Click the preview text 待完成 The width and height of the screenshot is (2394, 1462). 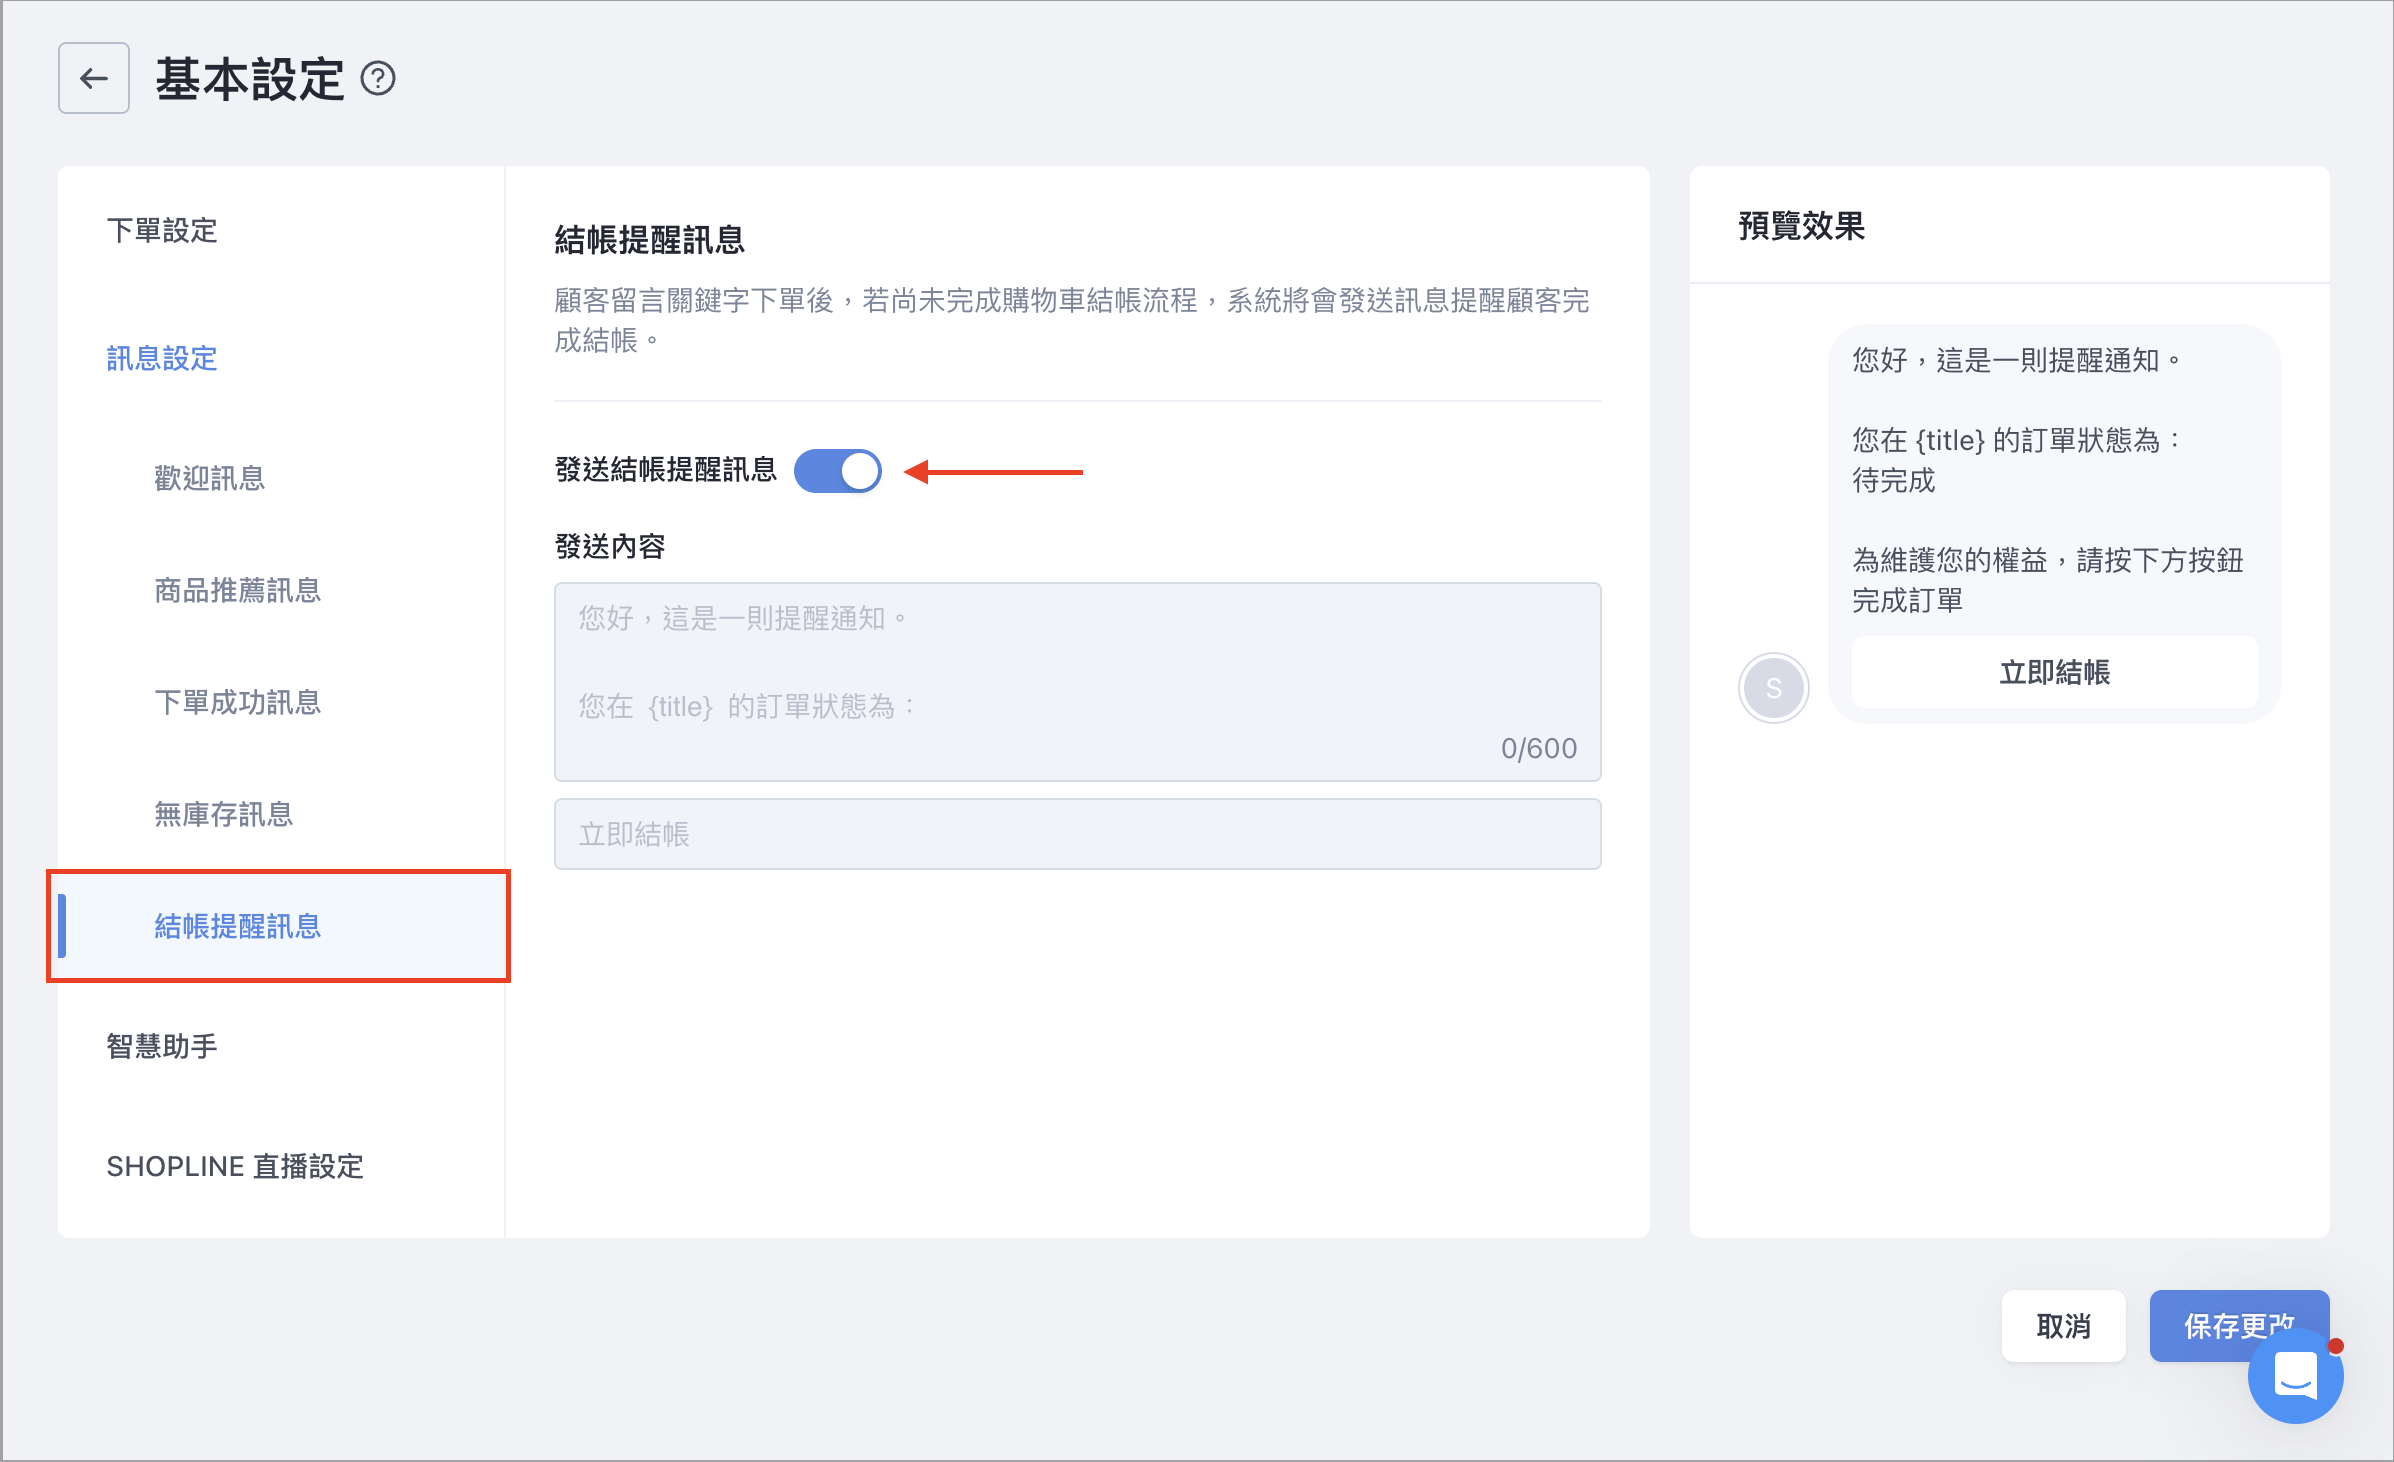(1894, 480)
